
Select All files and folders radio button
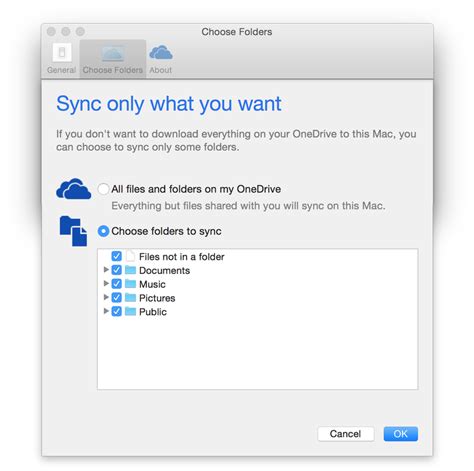[103, 189]
